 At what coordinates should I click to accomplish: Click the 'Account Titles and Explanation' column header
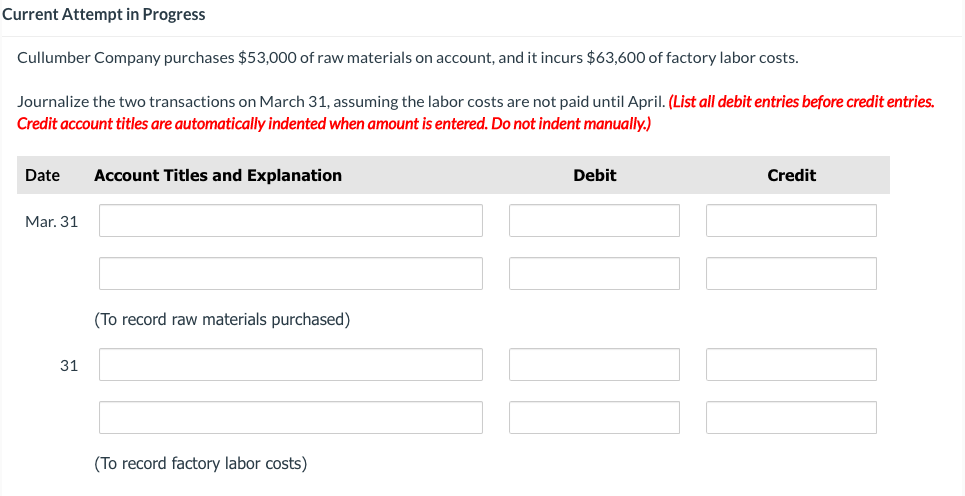tap(218, 175)
